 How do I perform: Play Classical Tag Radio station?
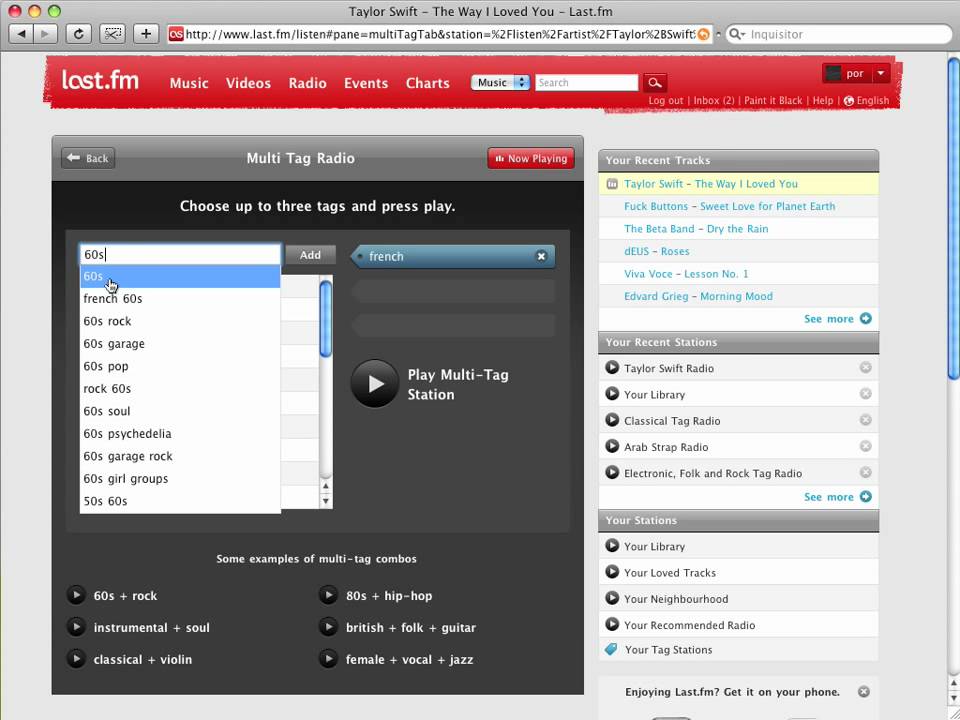[x=612, y=420]
